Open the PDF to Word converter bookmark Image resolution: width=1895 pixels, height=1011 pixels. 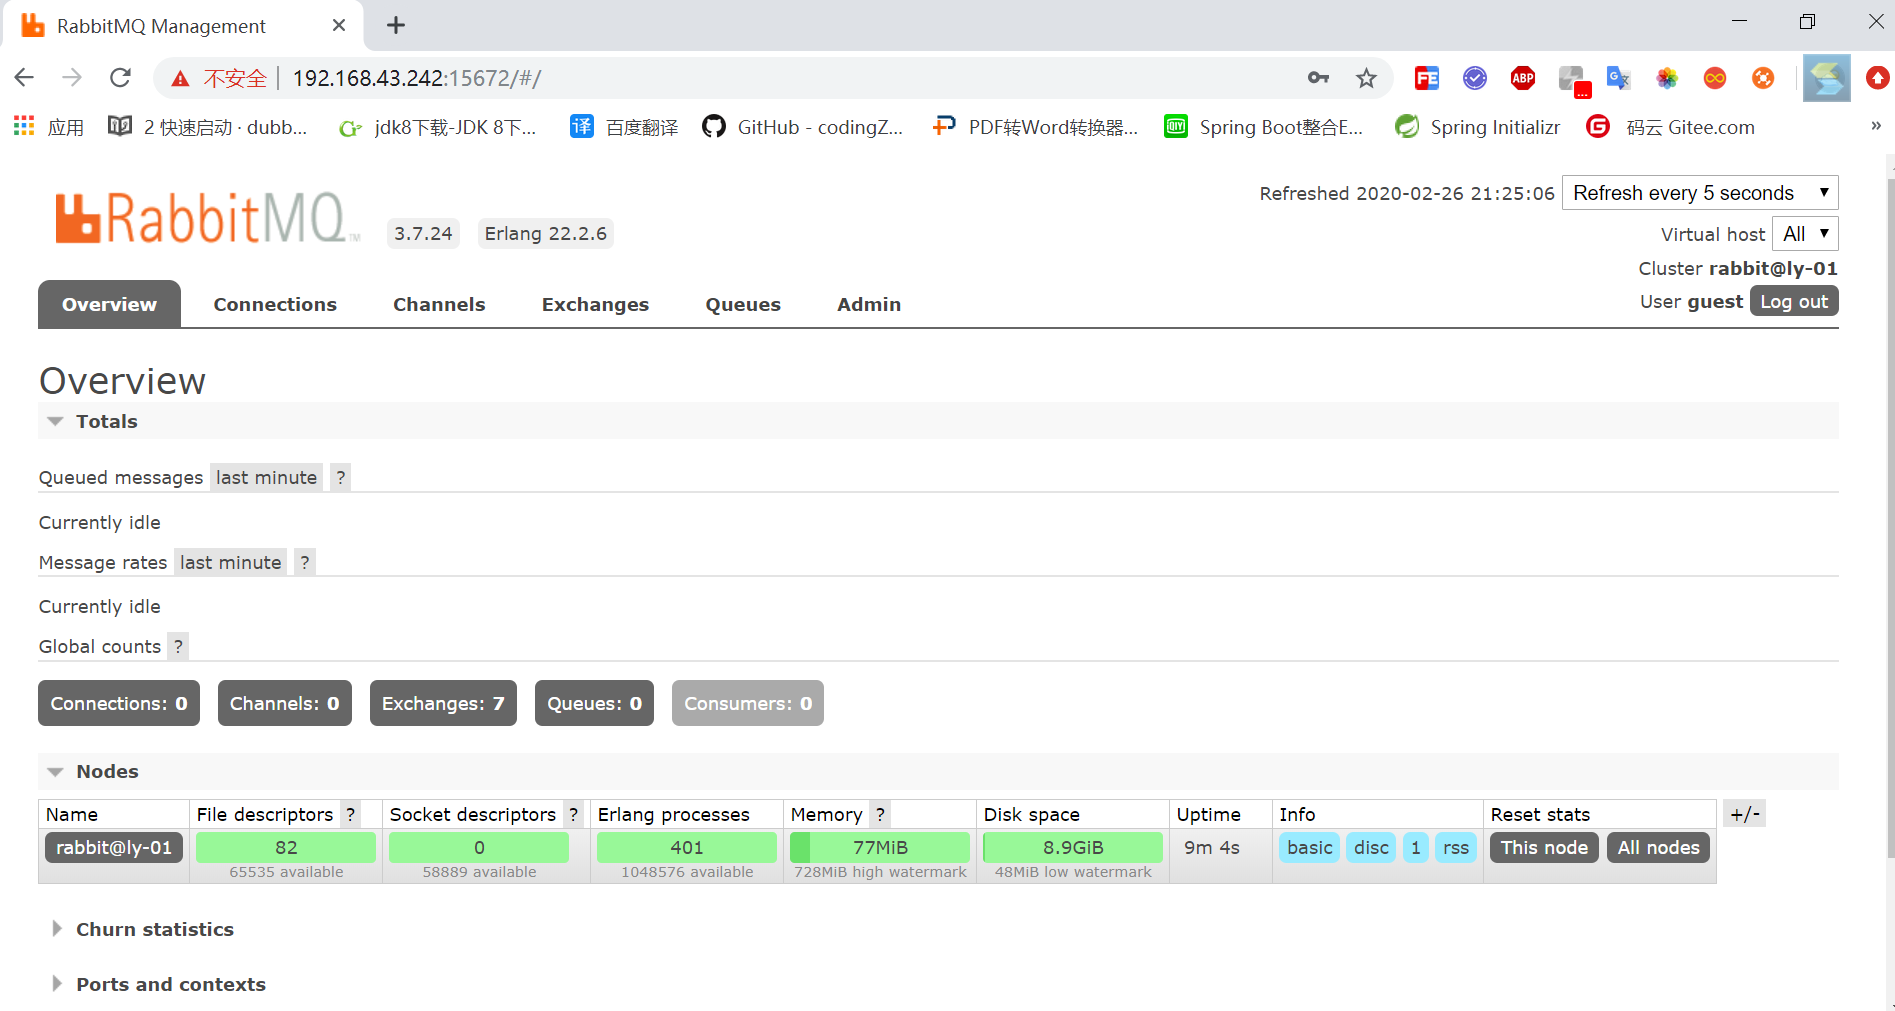pyautogui.click(x=1035, y=127)
